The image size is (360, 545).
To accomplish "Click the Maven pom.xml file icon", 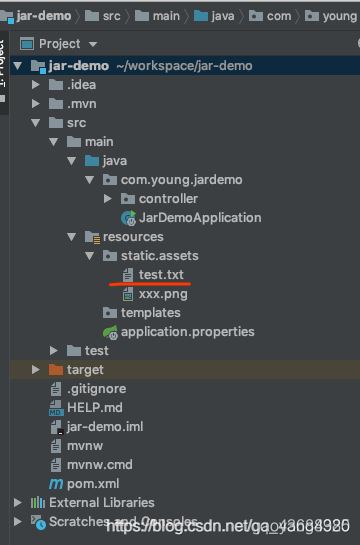I will [x=56, y=484].
